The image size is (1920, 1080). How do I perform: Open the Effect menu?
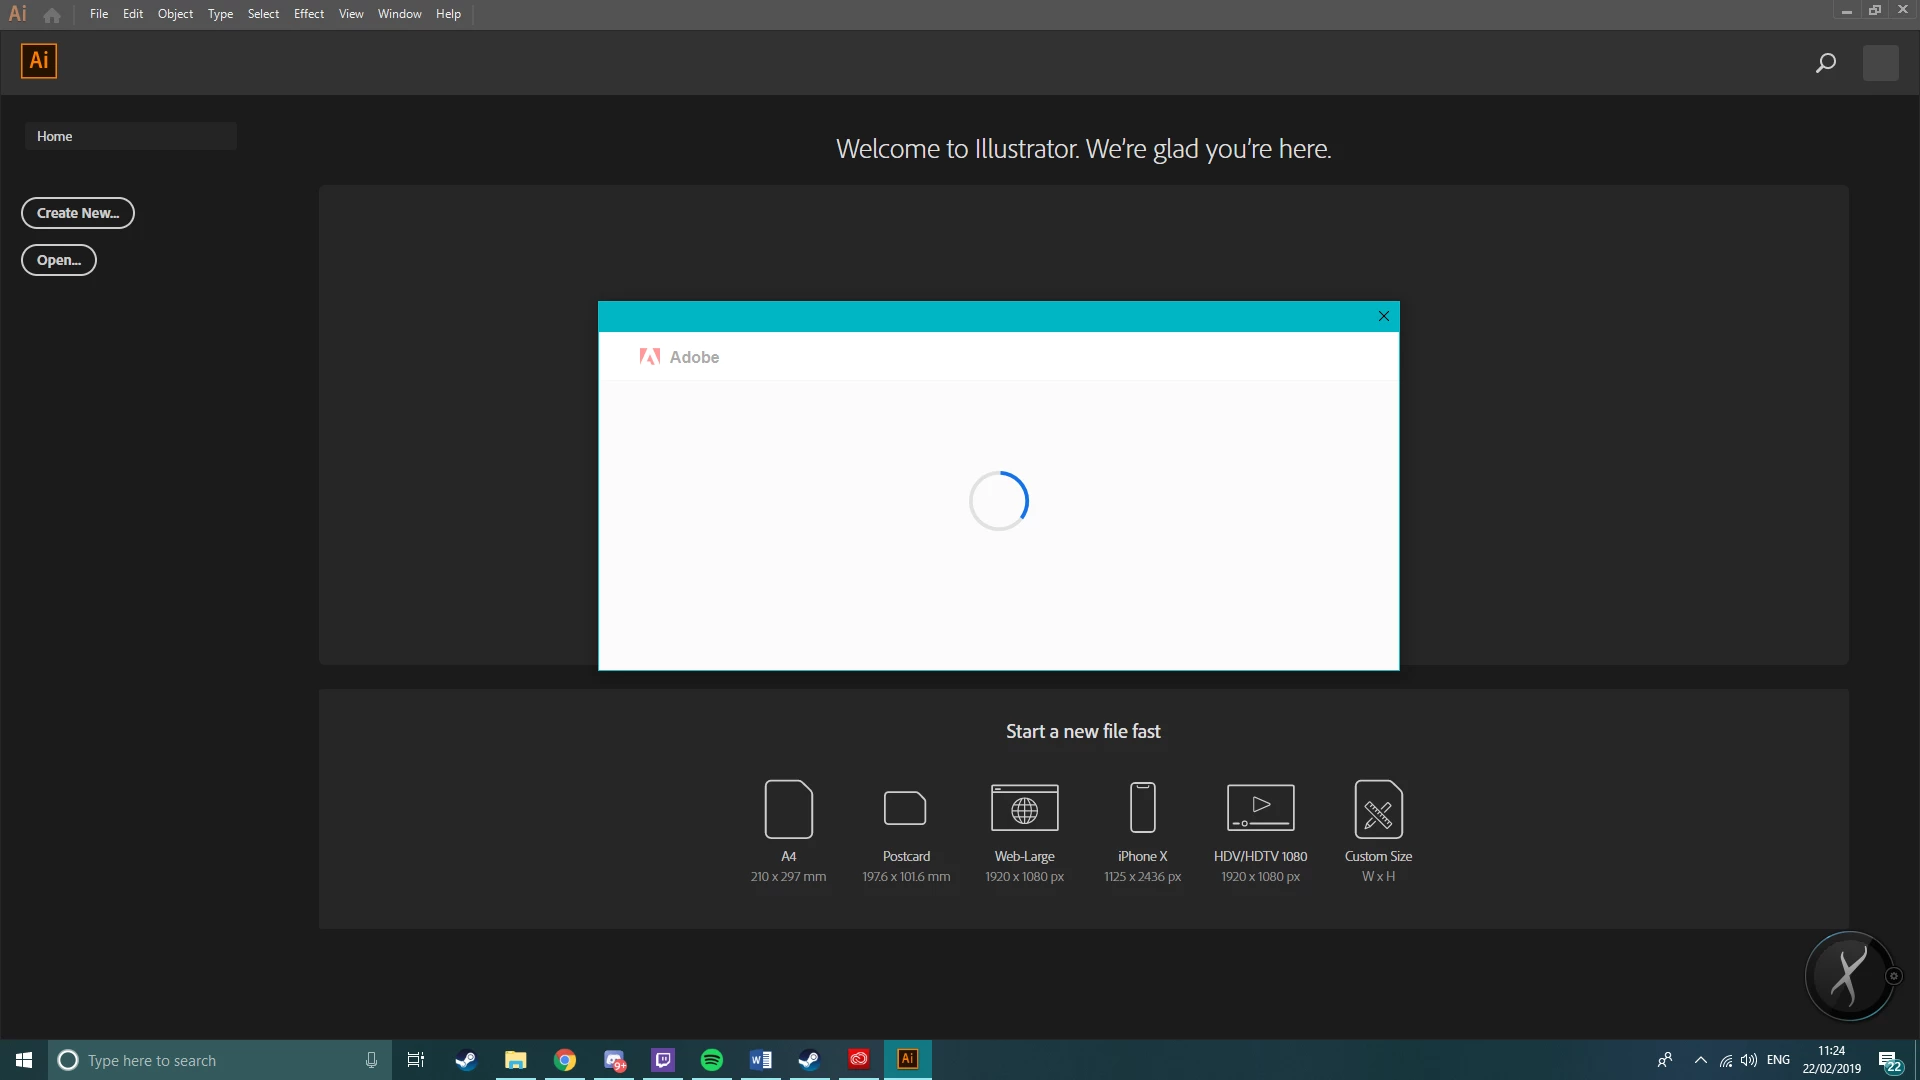click(x=308, y=14)
